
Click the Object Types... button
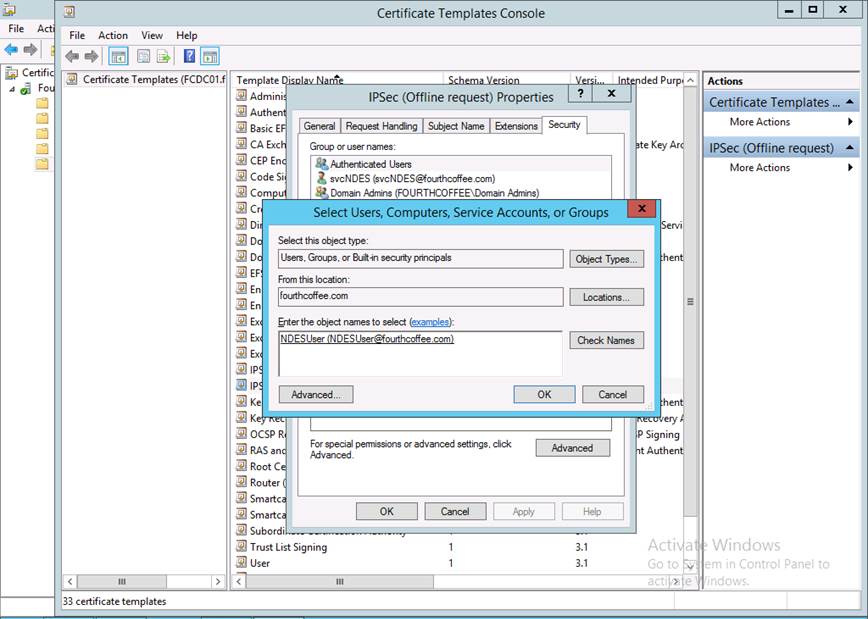coord(606,259)
